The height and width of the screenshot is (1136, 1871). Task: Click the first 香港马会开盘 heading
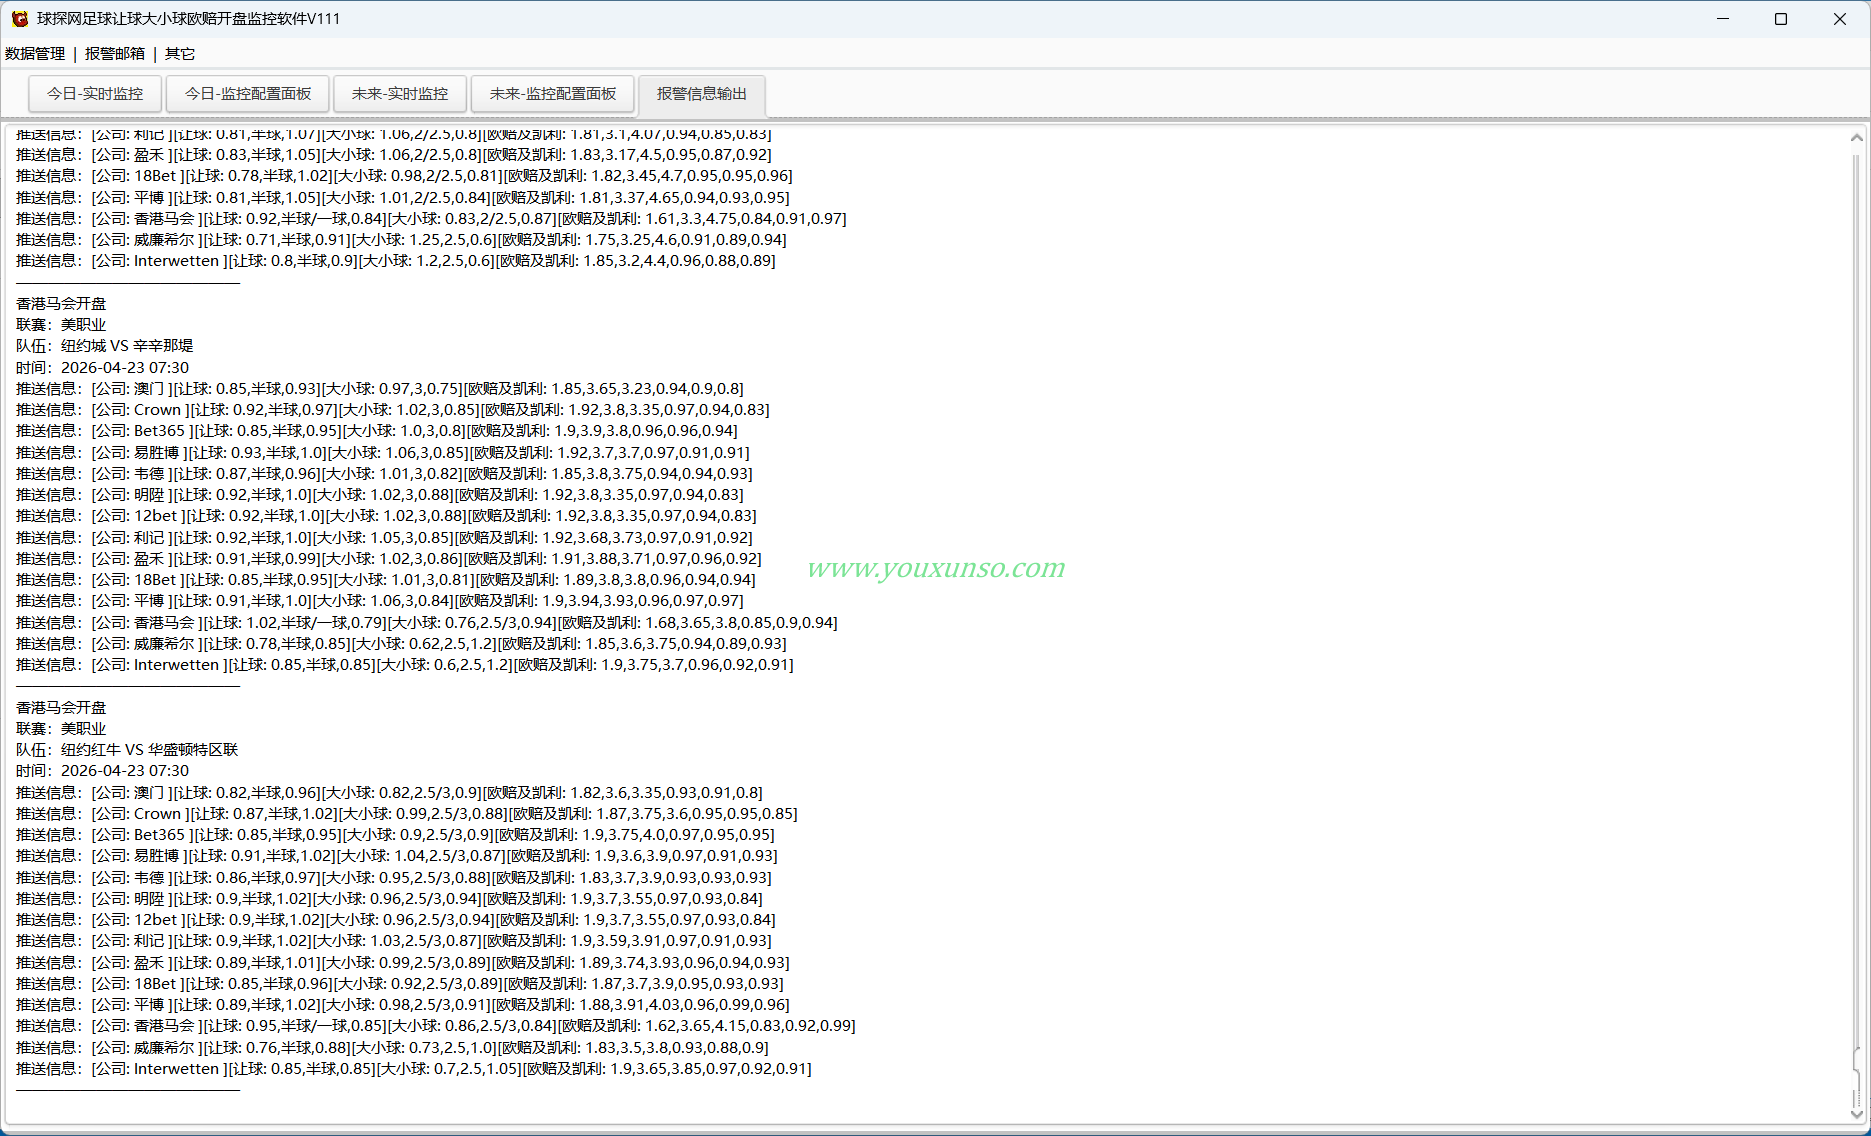point(61,303)
